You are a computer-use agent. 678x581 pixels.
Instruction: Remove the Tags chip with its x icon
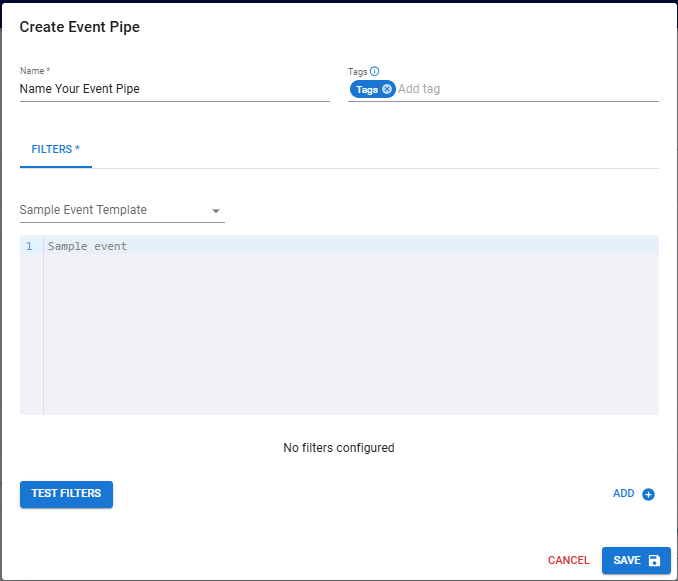click(x=387, y=89)
